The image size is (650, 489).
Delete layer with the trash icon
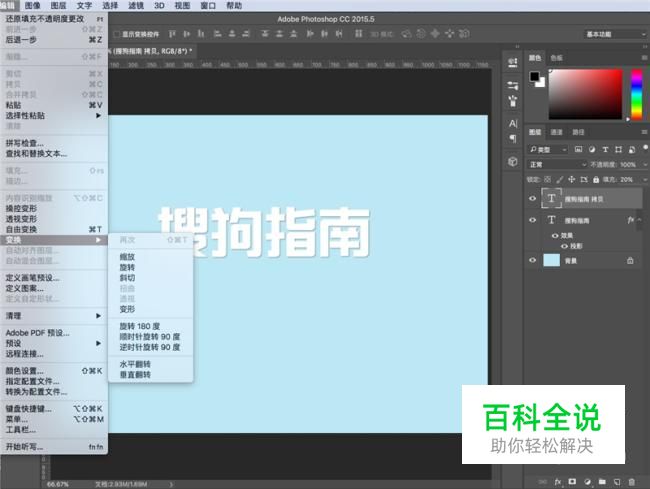[x=631, y=482]
